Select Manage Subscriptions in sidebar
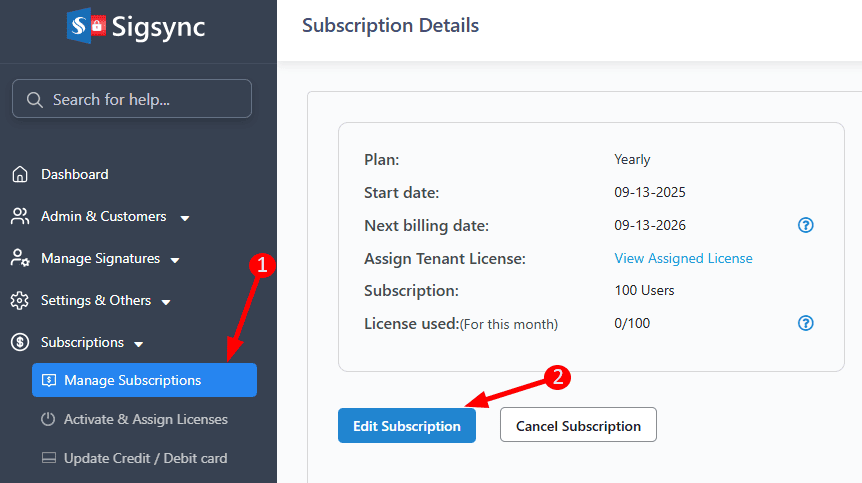862x483 pixels. pos(132,380)
